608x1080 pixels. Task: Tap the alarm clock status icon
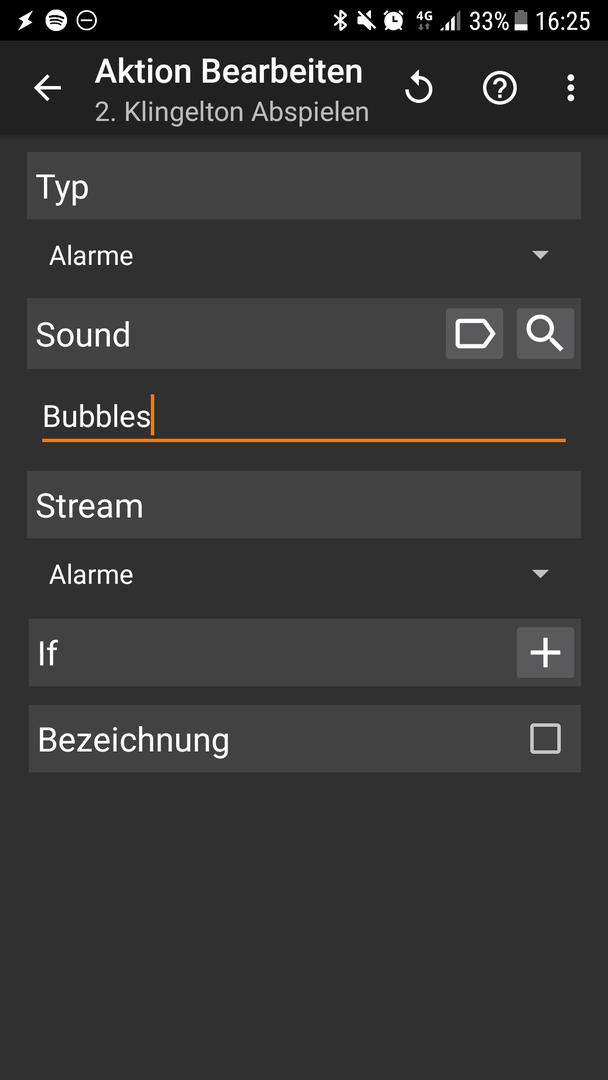[x=393, y=21]
